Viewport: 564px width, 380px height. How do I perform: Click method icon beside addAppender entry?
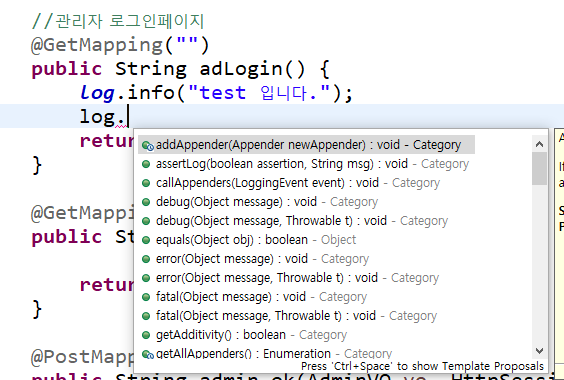(147, 145)
